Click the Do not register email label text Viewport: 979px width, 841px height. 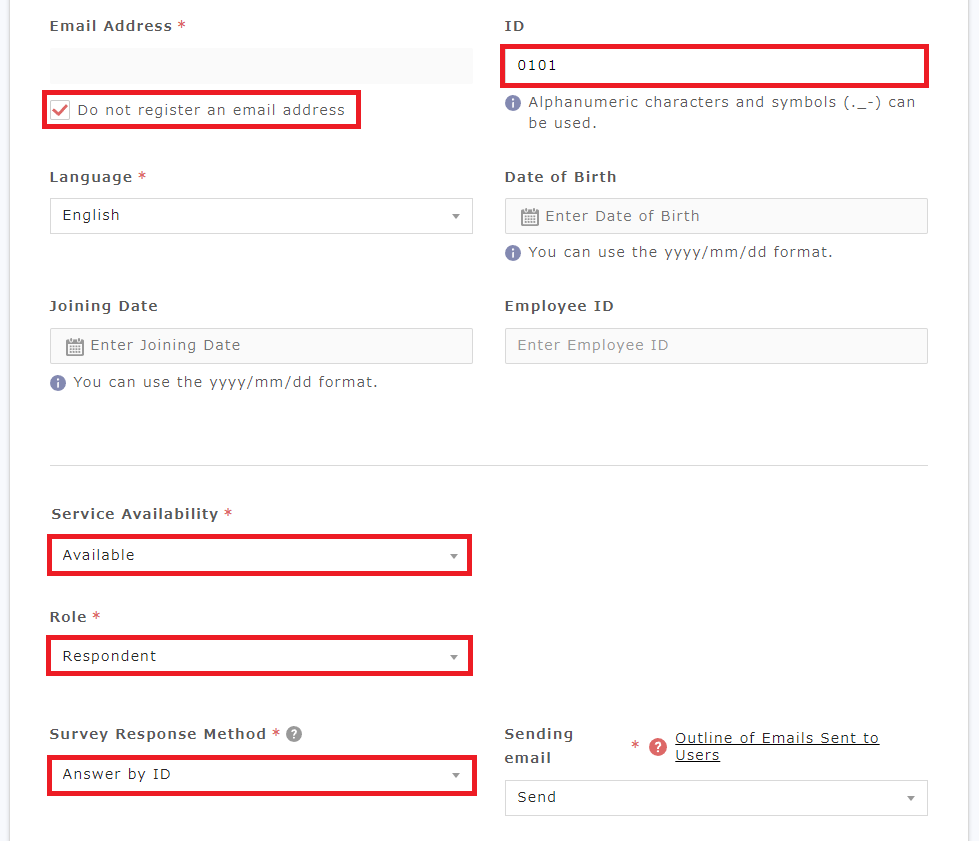tap(211, 110)
